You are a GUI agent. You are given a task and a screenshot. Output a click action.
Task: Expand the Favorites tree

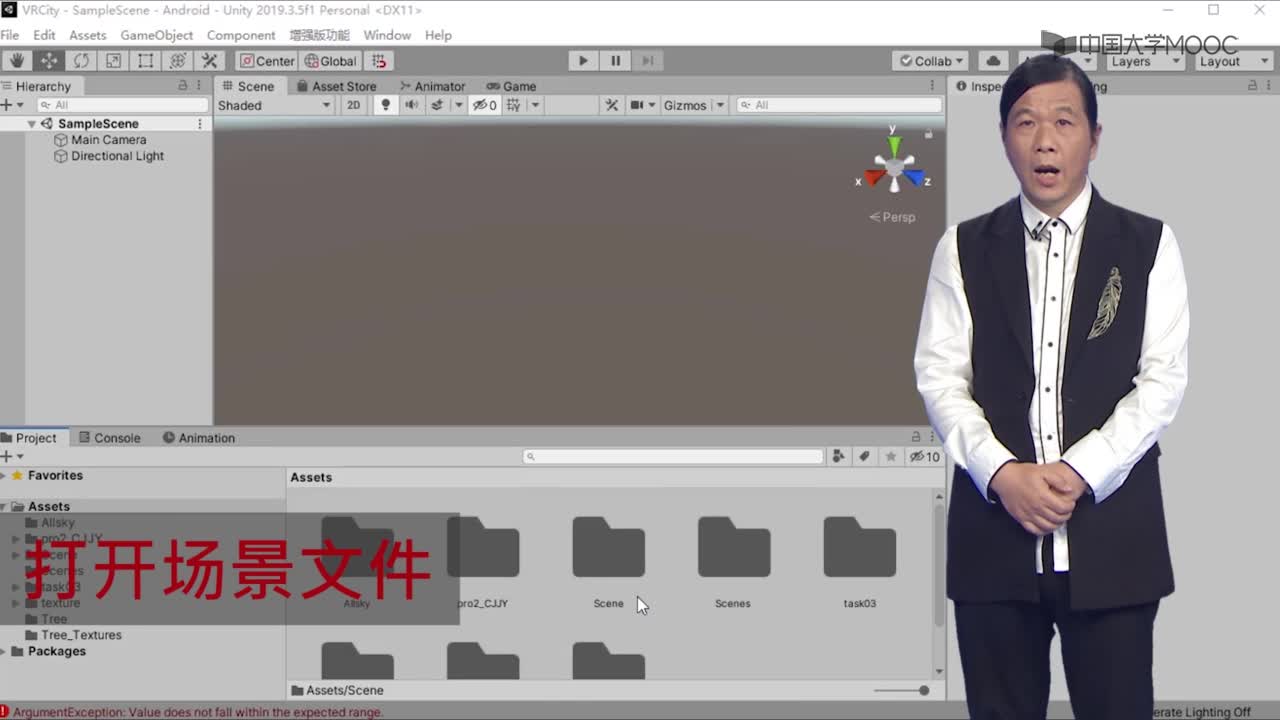click(3, 476)
